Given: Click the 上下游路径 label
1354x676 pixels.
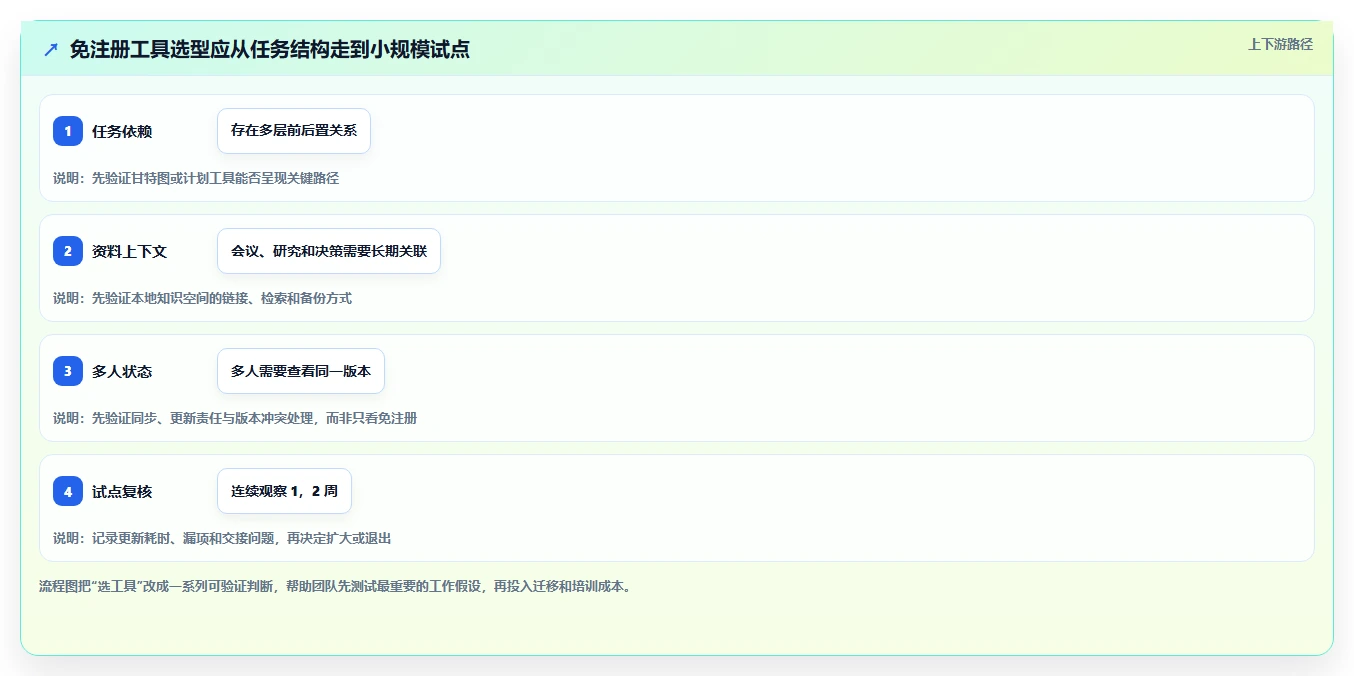Looking at the screenshot, I should (x=1280, y=44).
